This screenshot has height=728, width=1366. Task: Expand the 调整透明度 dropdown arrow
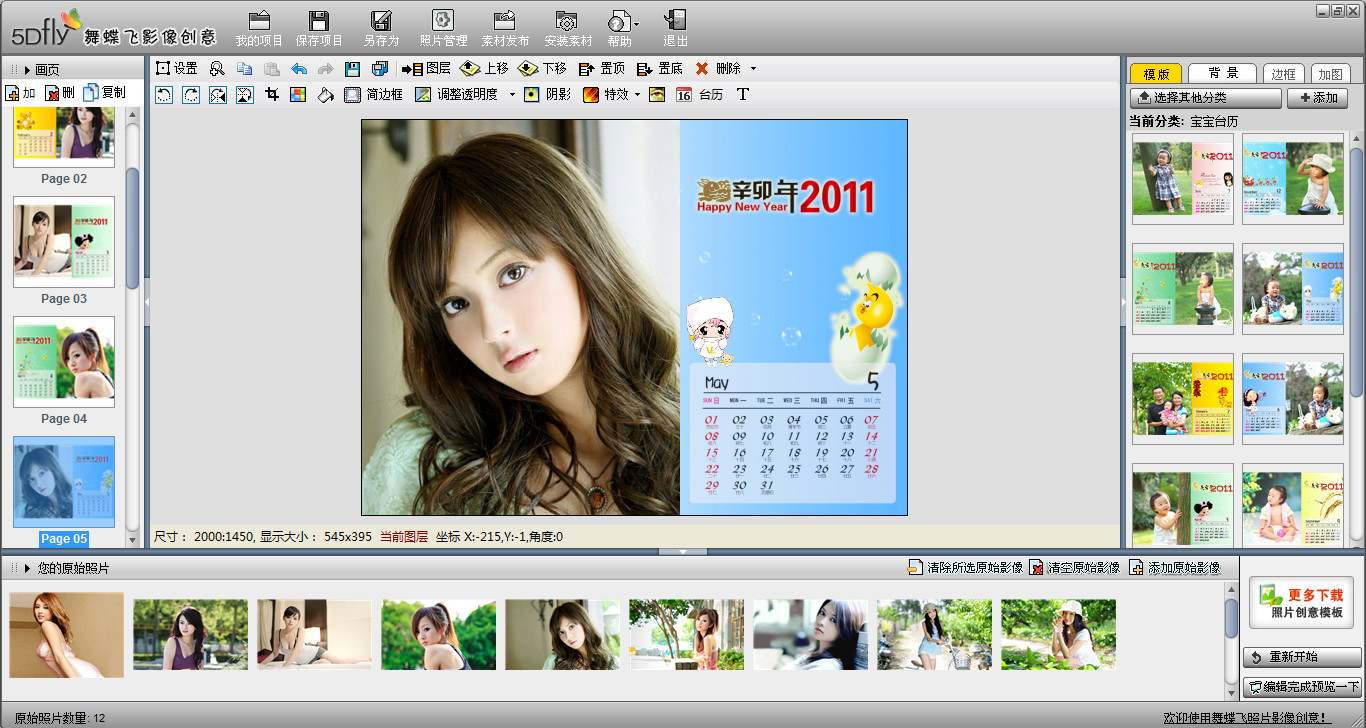512,95
